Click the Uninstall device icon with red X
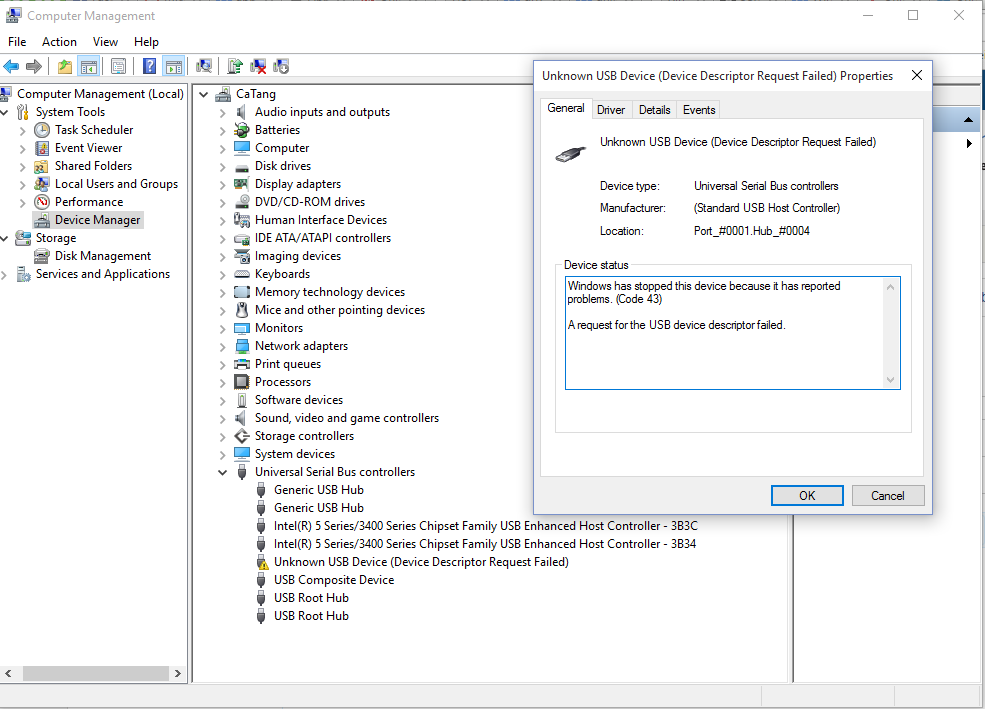 pyautogui.click(x=258, y=67)
